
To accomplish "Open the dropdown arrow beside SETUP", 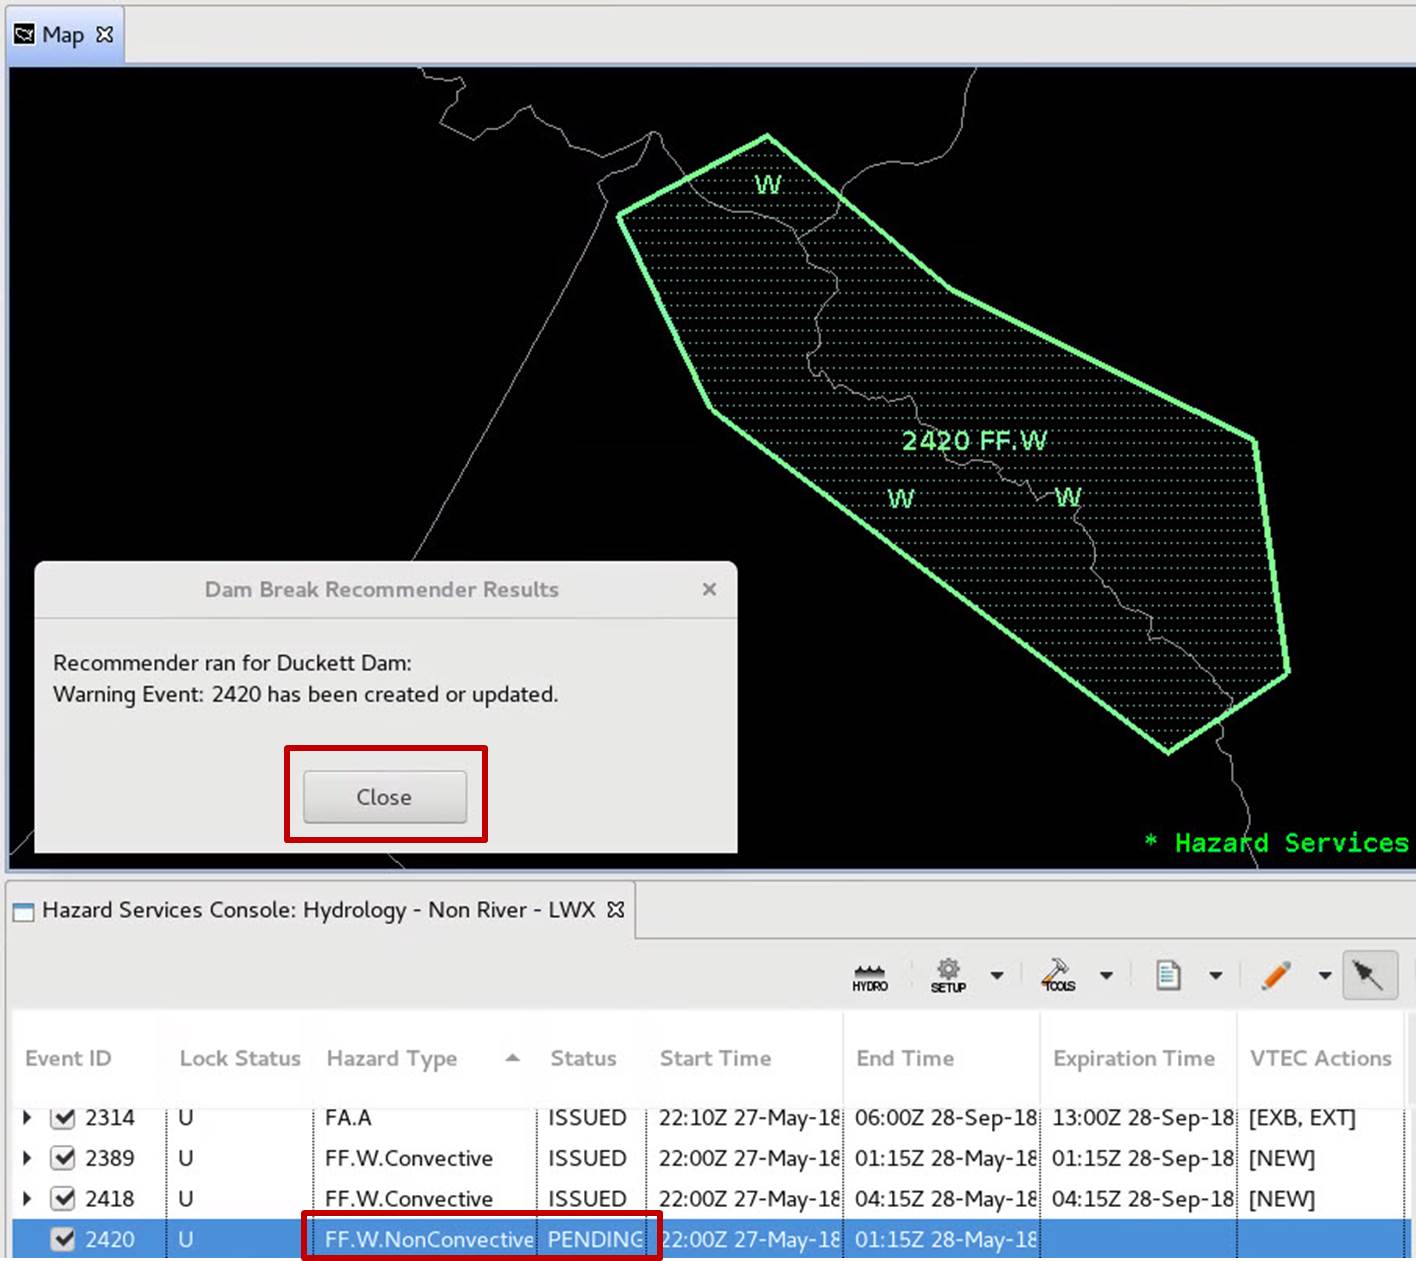I will (x=997, y=975).
